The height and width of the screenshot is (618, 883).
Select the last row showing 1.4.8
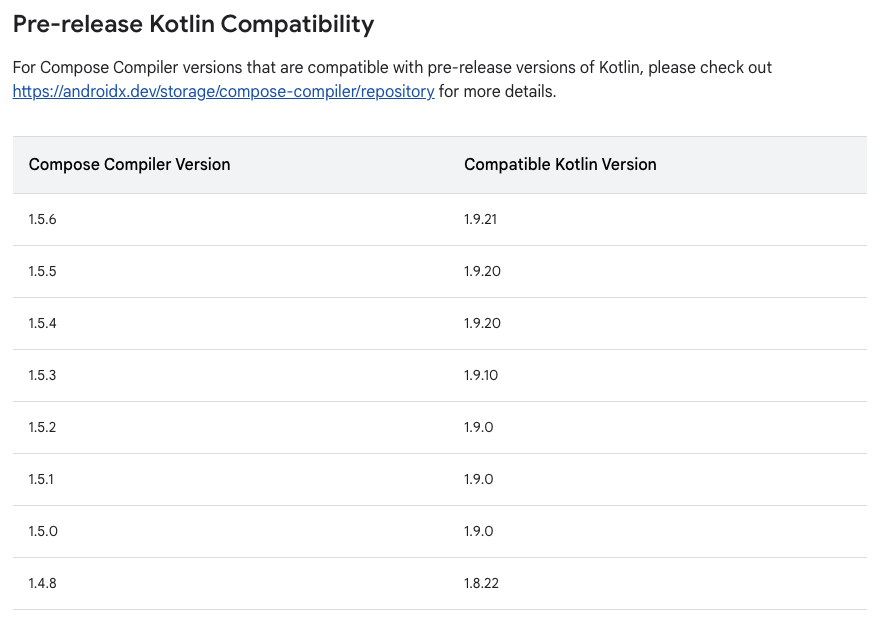42,583
